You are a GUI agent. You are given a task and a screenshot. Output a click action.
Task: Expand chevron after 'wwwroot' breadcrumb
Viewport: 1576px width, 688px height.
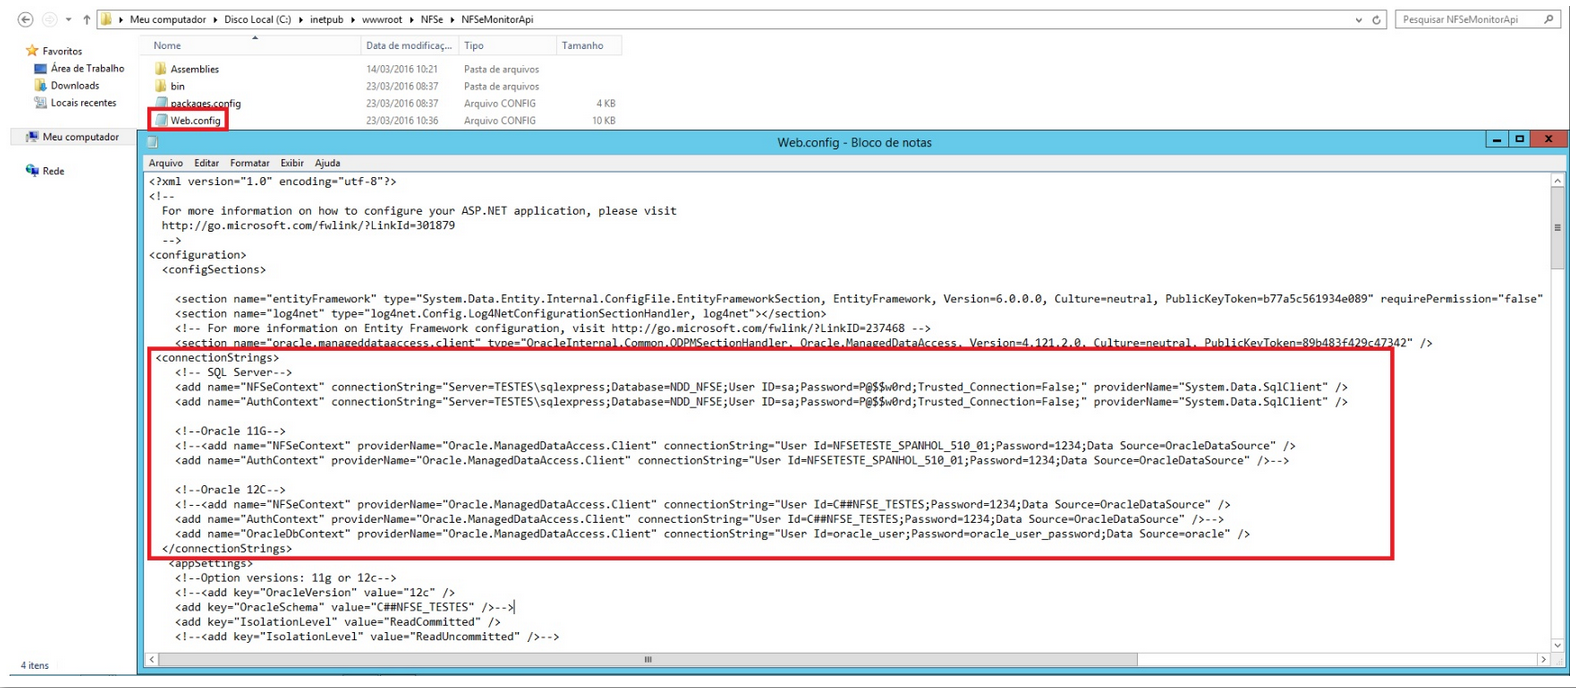[409, 19]
